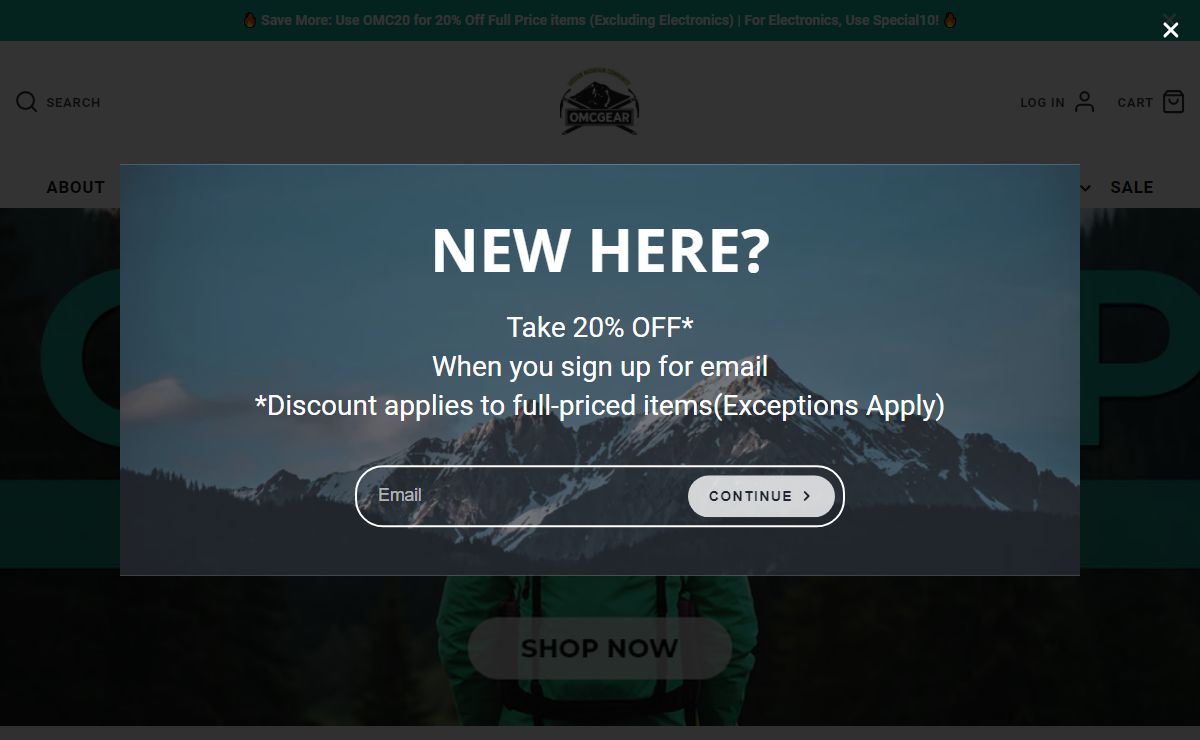1200x740 pixels.
Task: Click the arrow inside the Continue button
Action: [x=807, y=496]
